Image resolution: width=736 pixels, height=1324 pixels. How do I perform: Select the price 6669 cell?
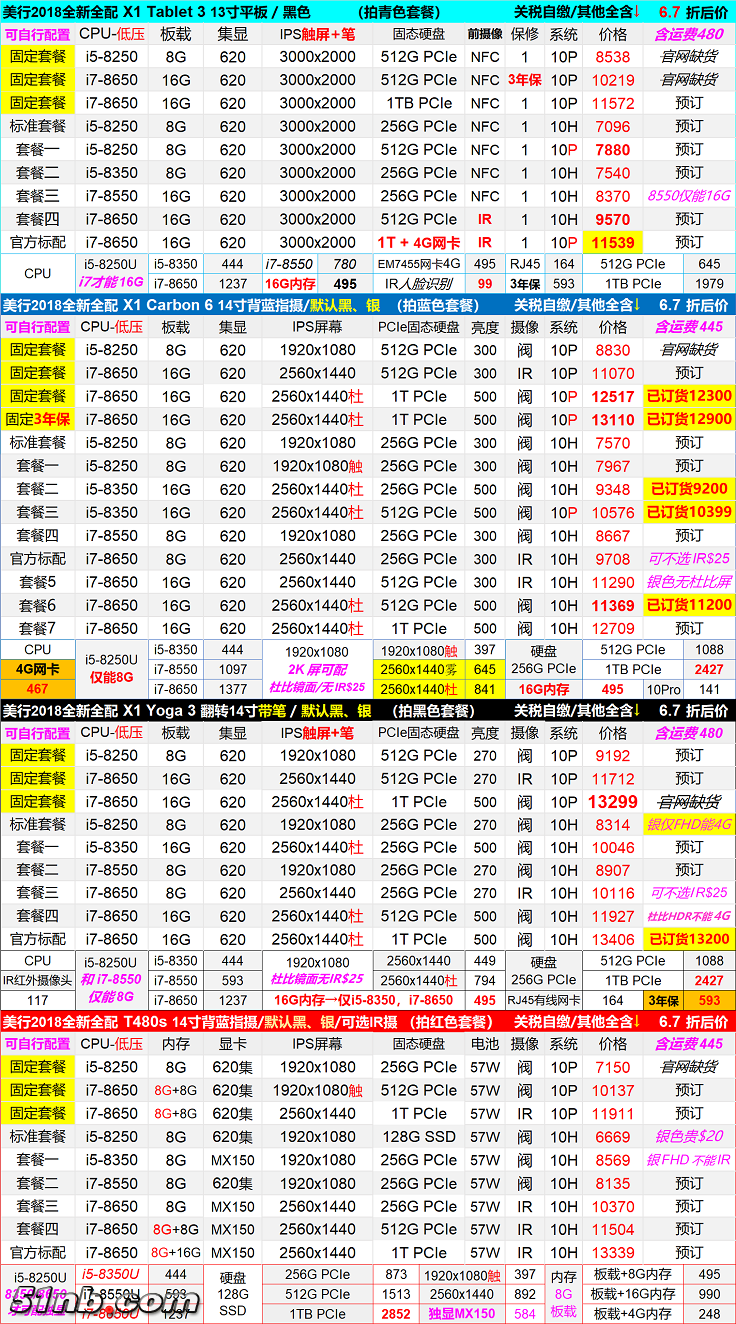tap(613, 1136)
